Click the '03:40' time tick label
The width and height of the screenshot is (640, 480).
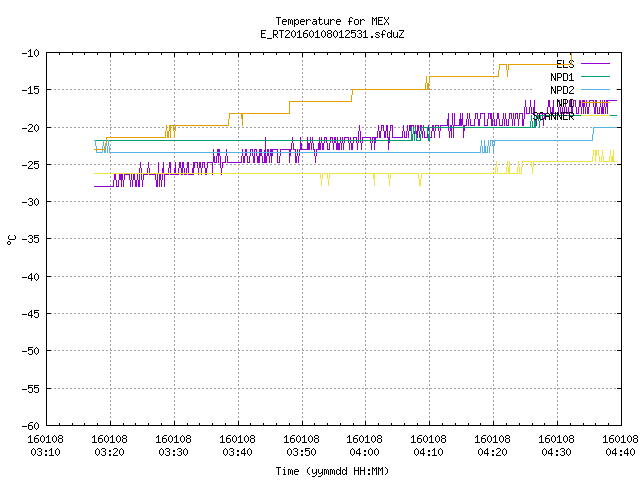tap(238, 452)
